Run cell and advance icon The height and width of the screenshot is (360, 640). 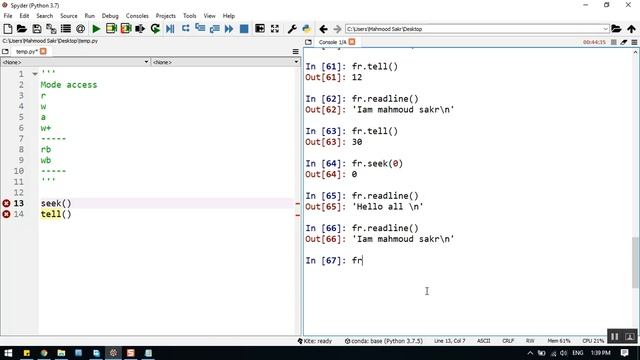pyautogui.click(x=126, y=29)
